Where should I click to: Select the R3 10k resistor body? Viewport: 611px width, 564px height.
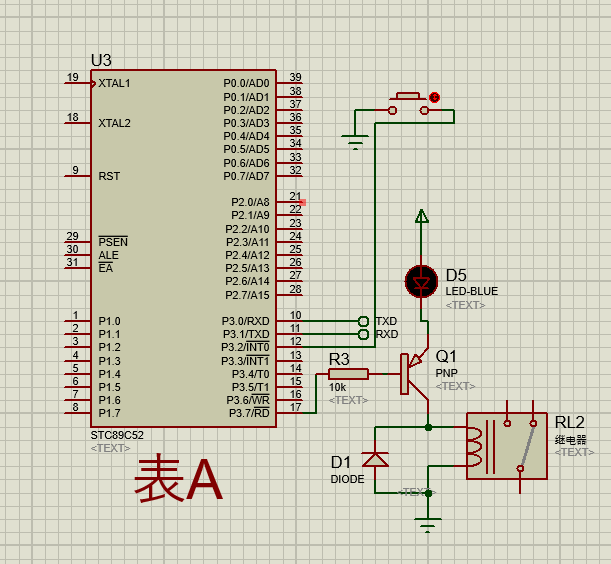point(348,374)
